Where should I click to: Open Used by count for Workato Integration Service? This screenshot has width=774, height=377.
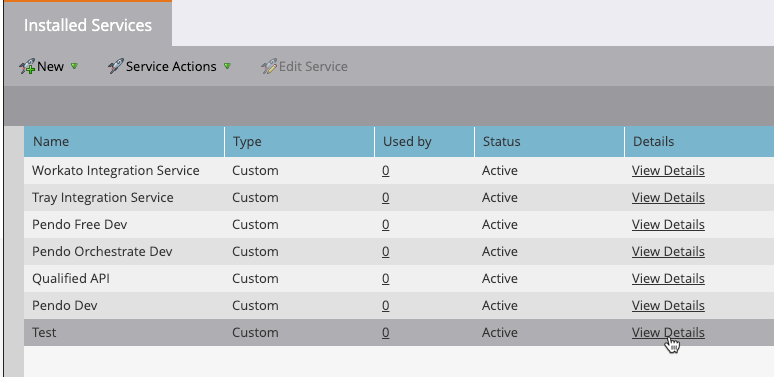[x=386, y=171]
